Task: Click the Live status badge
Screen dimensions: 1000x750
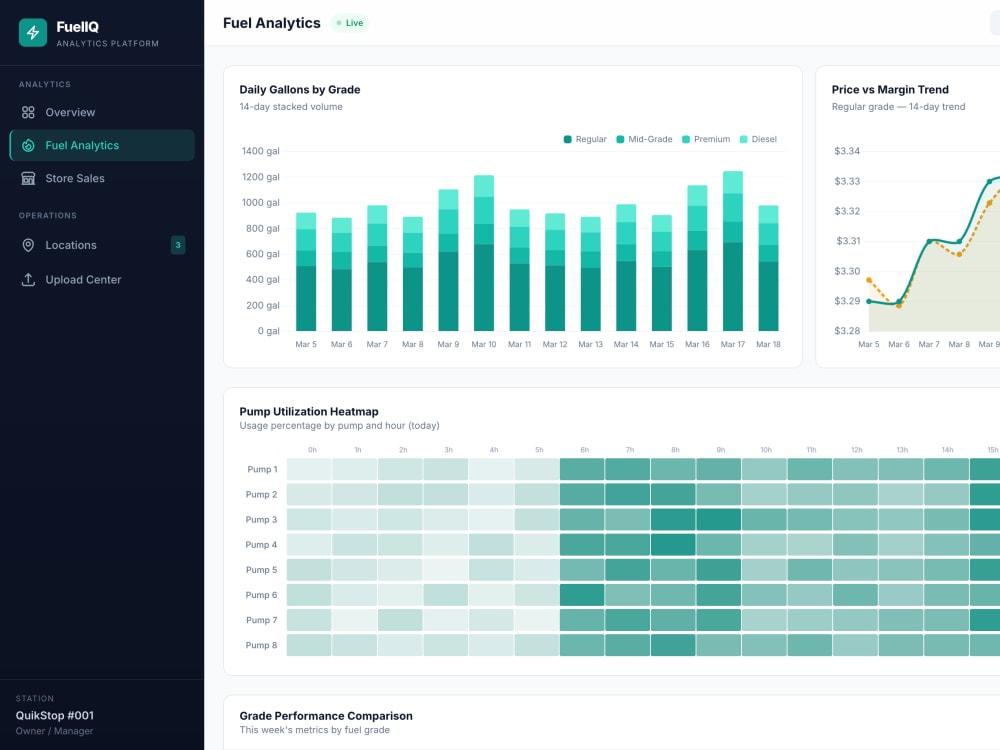Action: [x=350, y=23]
